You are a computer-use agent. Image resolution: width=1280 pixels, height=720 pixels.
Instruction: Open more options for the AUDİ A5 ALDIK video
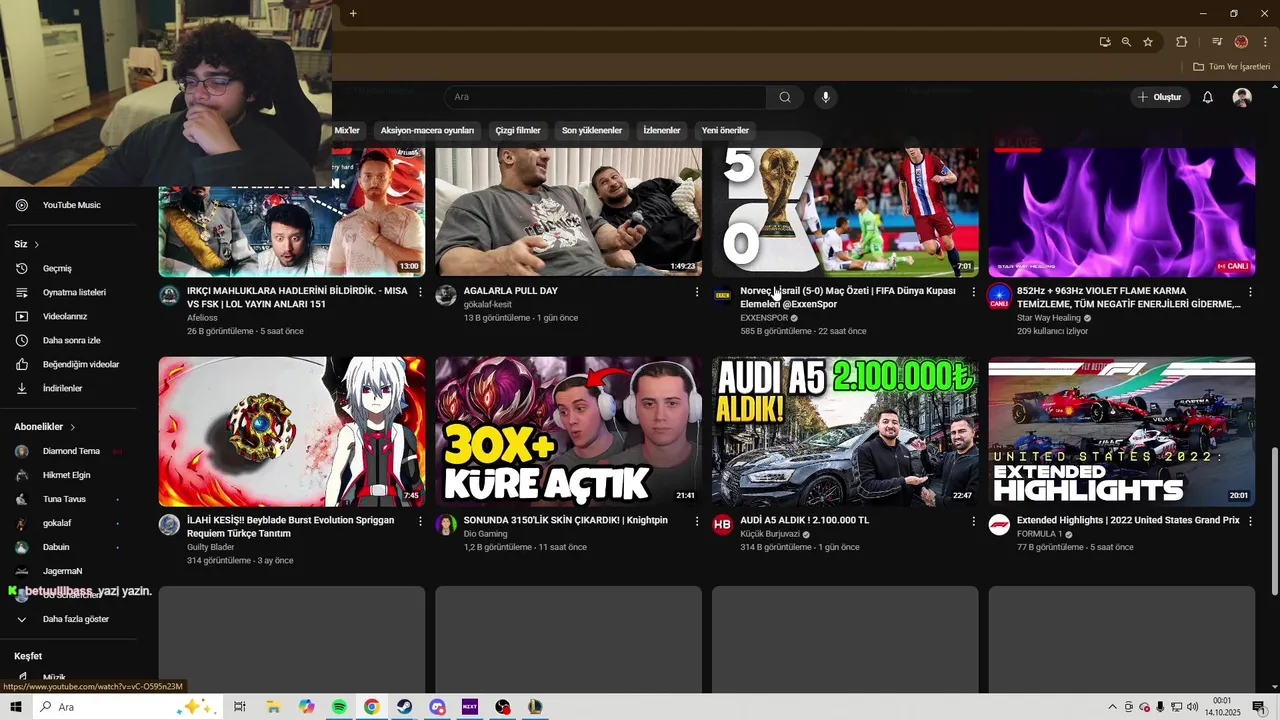click(973, 521)
